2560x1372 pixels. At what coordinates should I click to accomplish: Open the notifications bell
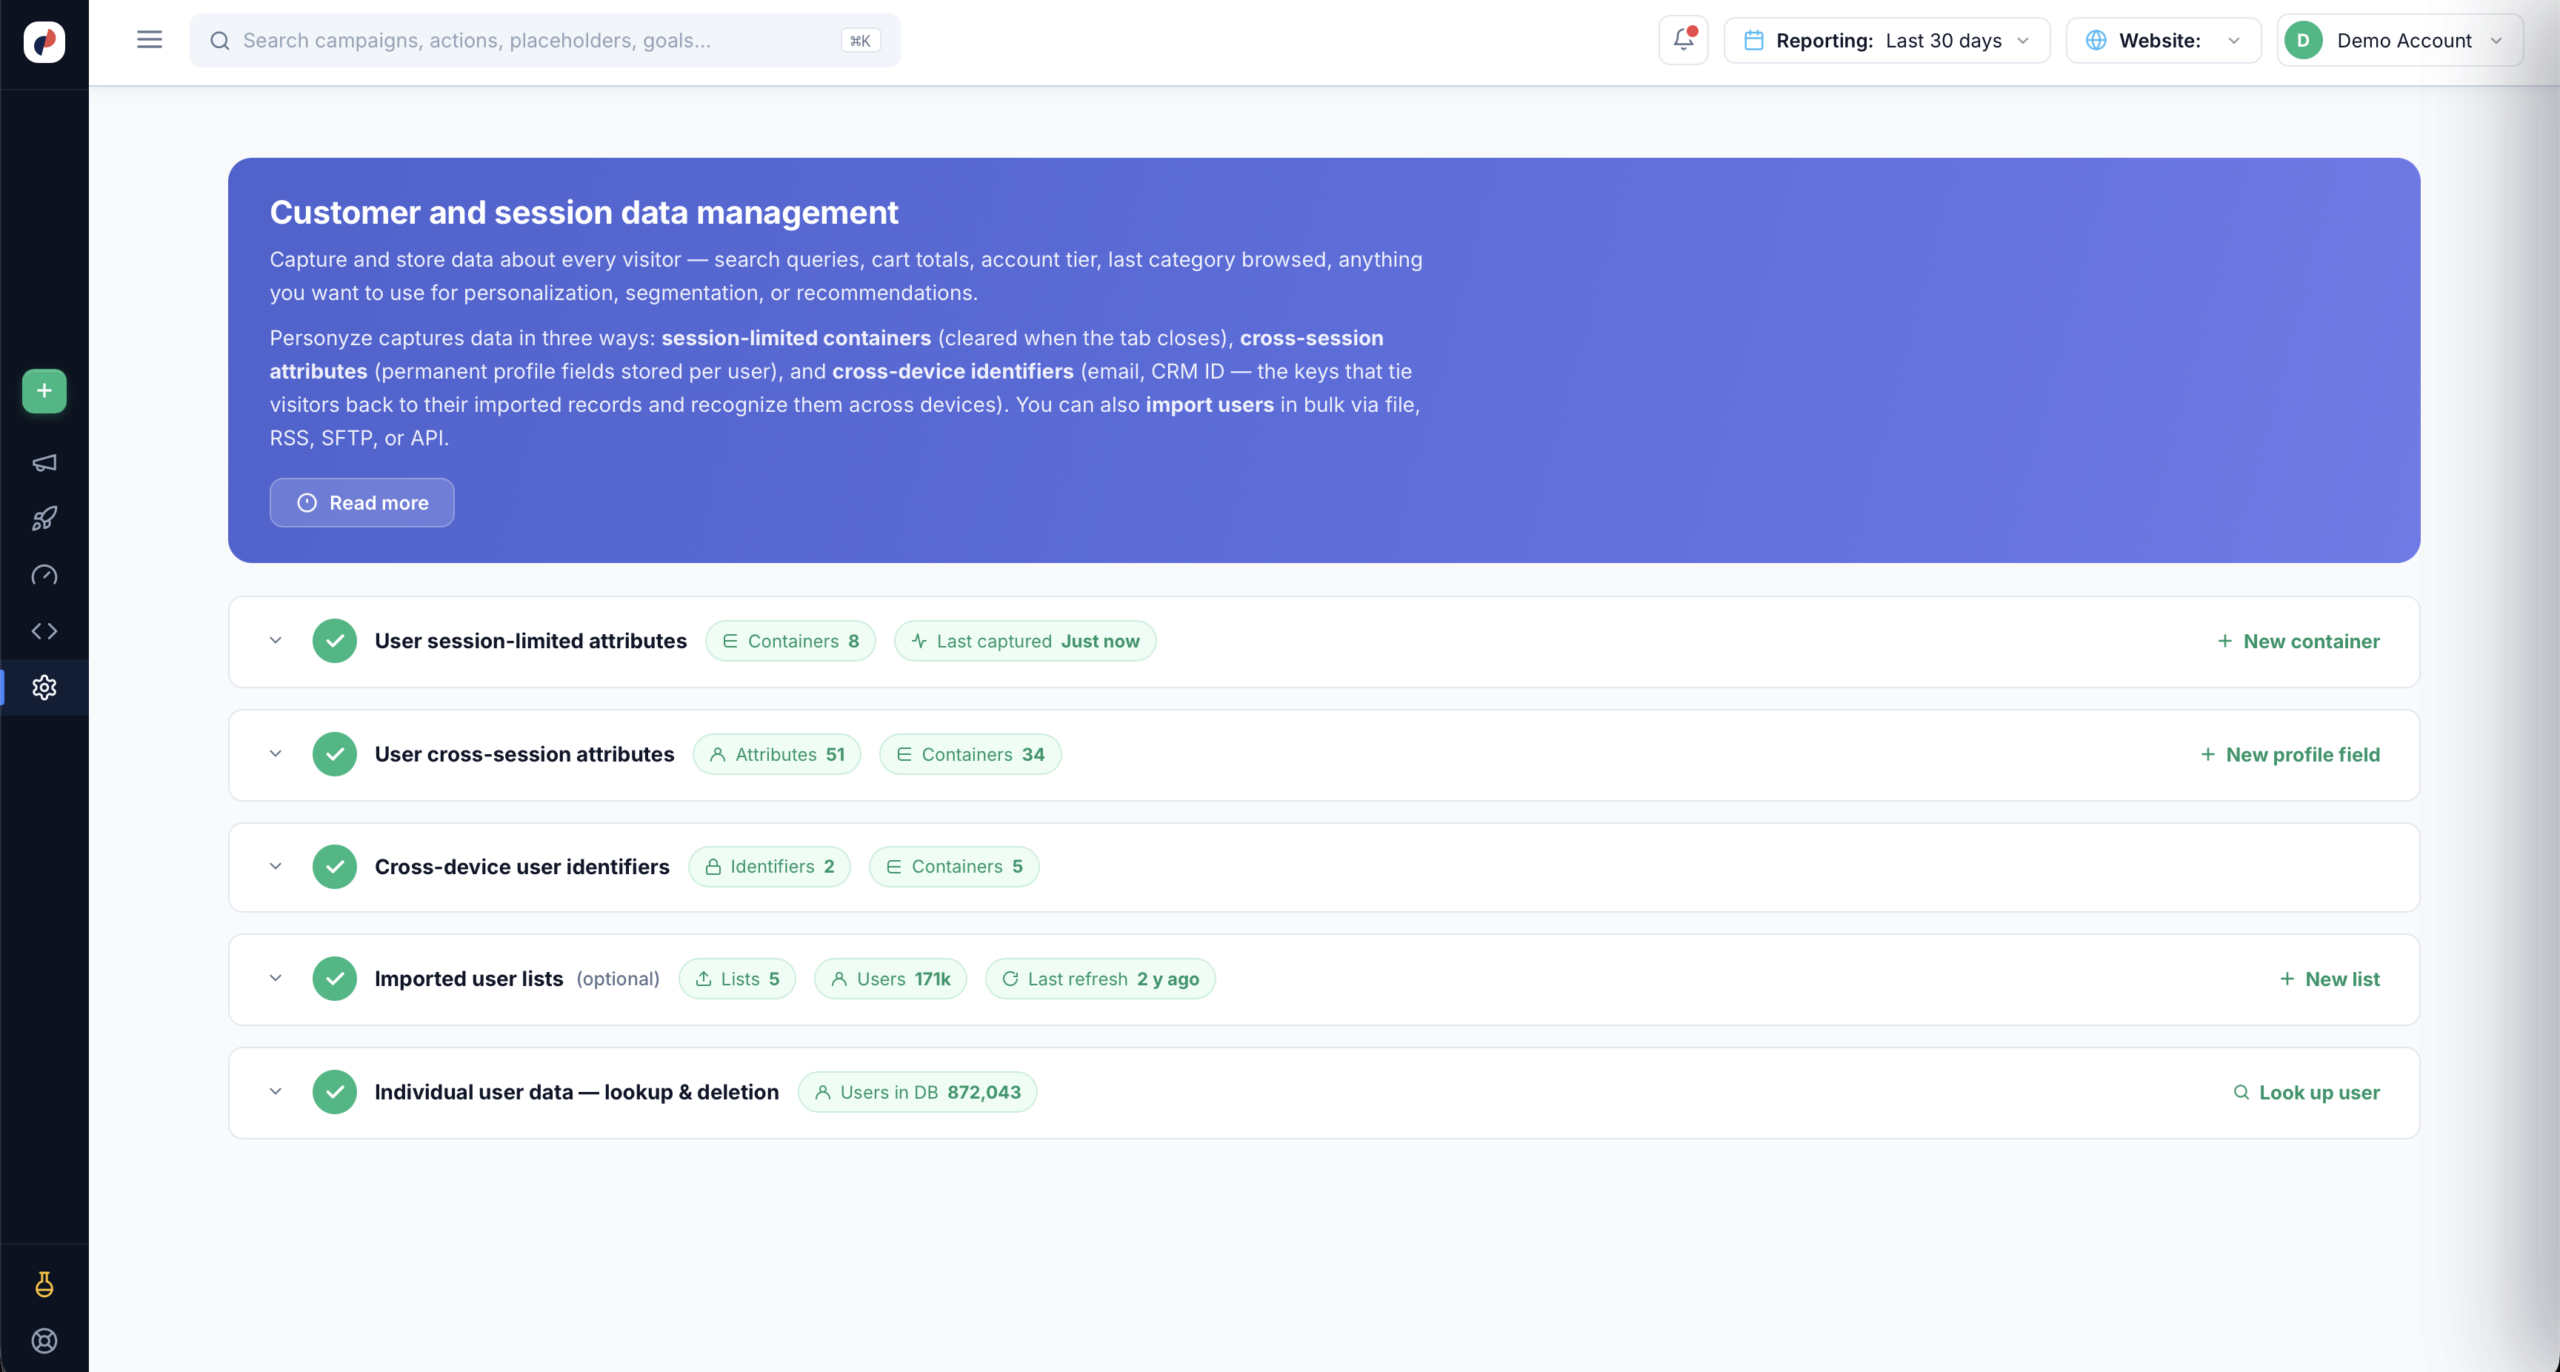tap(1683, 40)
